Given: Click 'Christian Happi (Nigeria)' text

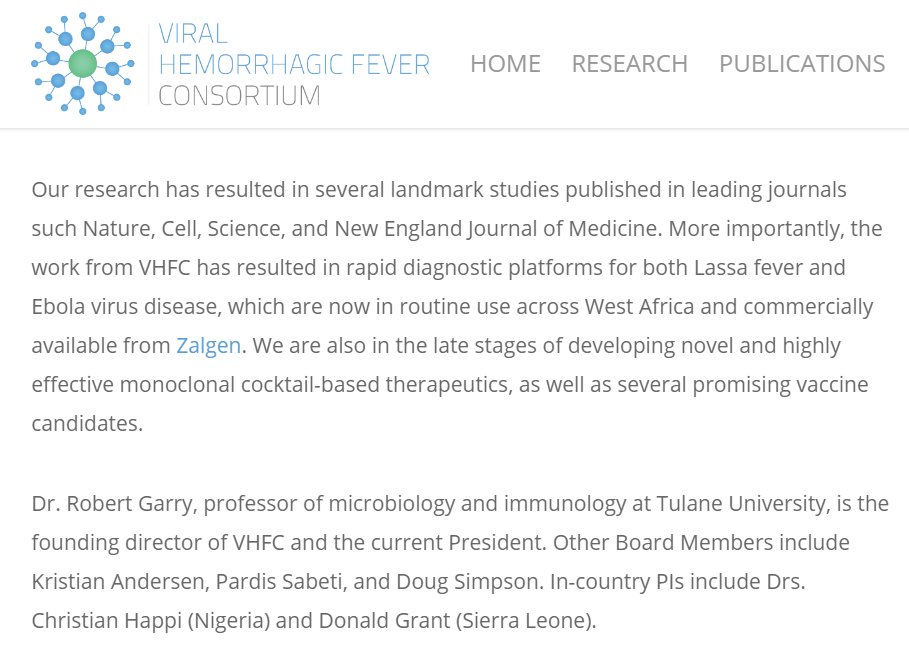Looking at the screenshot, I should [150, 620].
